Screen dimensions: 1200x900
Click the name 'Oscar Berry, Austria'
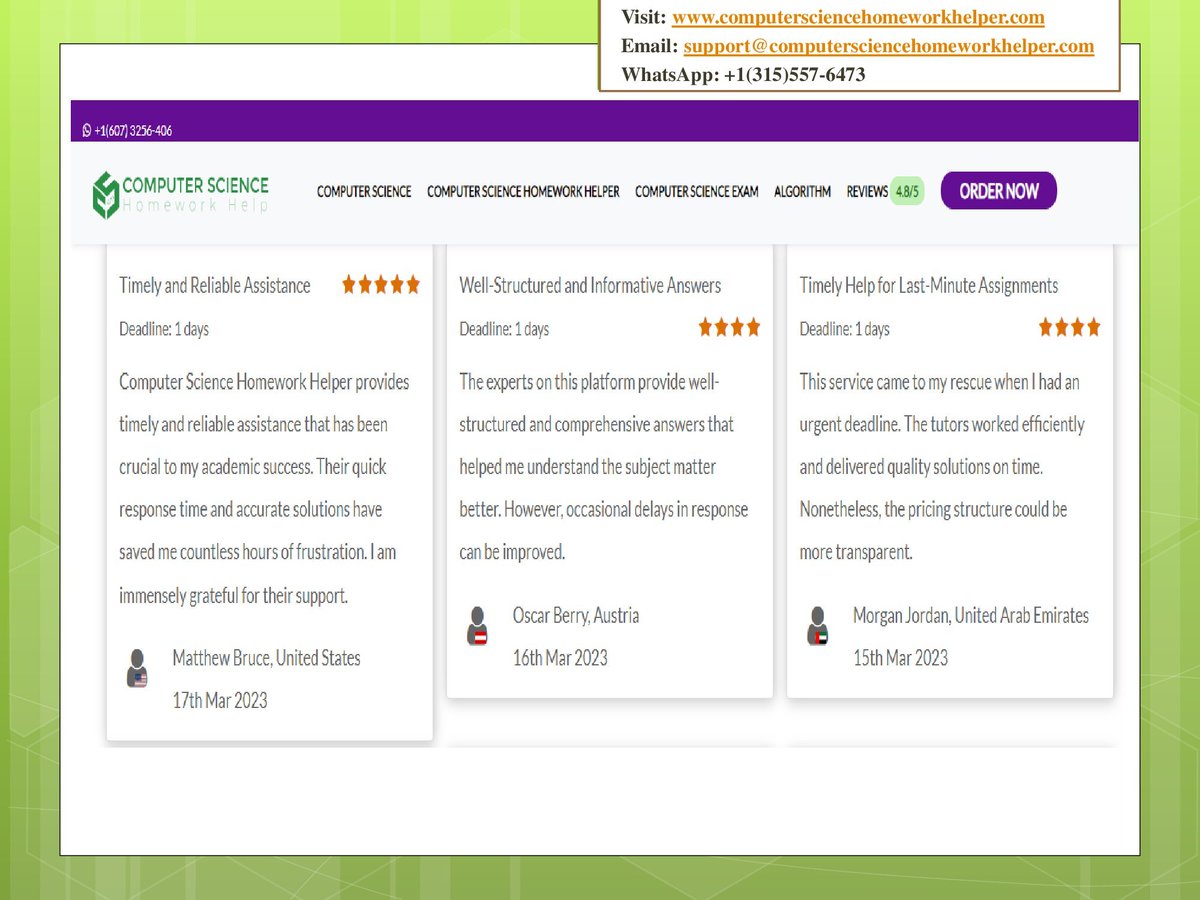pyautogui.click(x=576, y=616)
